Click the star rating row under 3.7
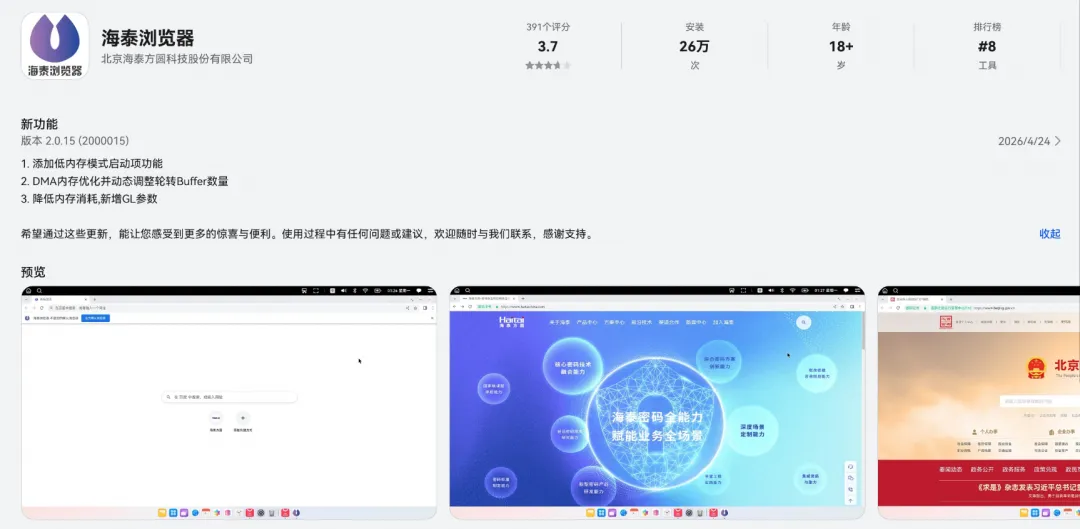Viewport: 1080px width, 529px height. click(x=548, y=65)
